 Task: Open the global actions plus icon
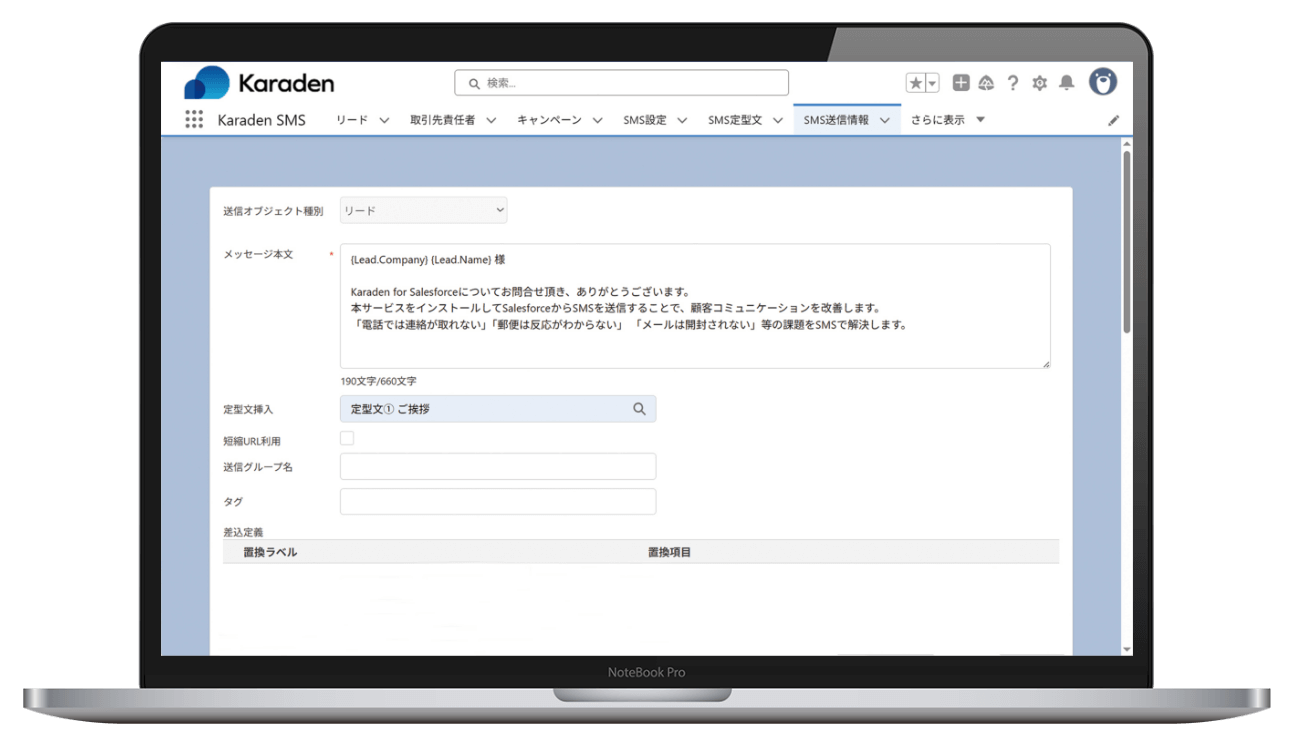[x=960, y=83]
